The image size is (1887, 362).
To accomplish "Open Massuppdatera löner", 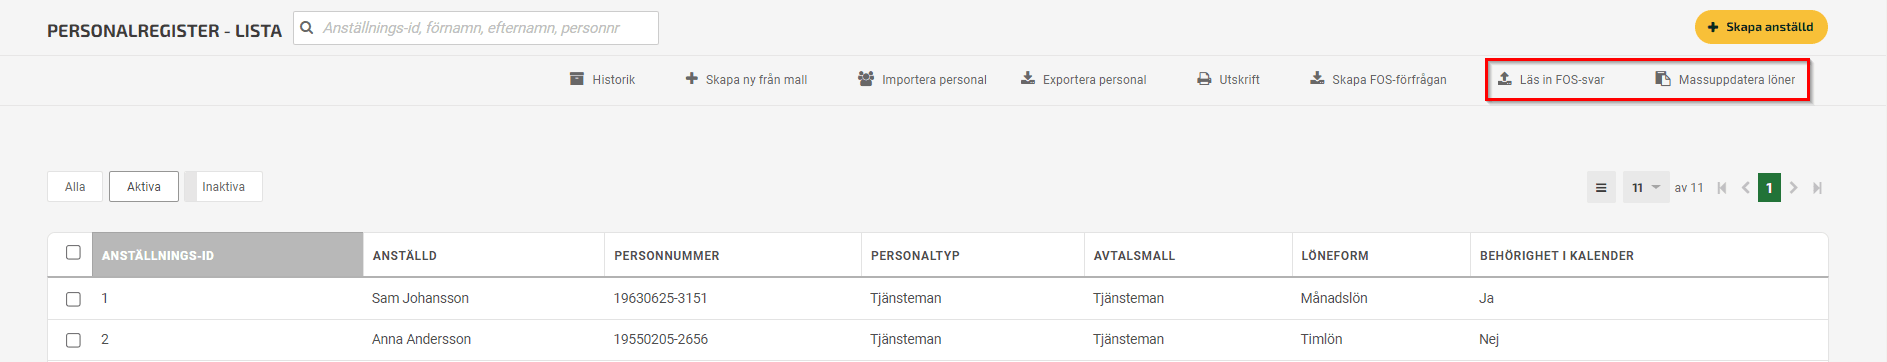I will 1725,79.
